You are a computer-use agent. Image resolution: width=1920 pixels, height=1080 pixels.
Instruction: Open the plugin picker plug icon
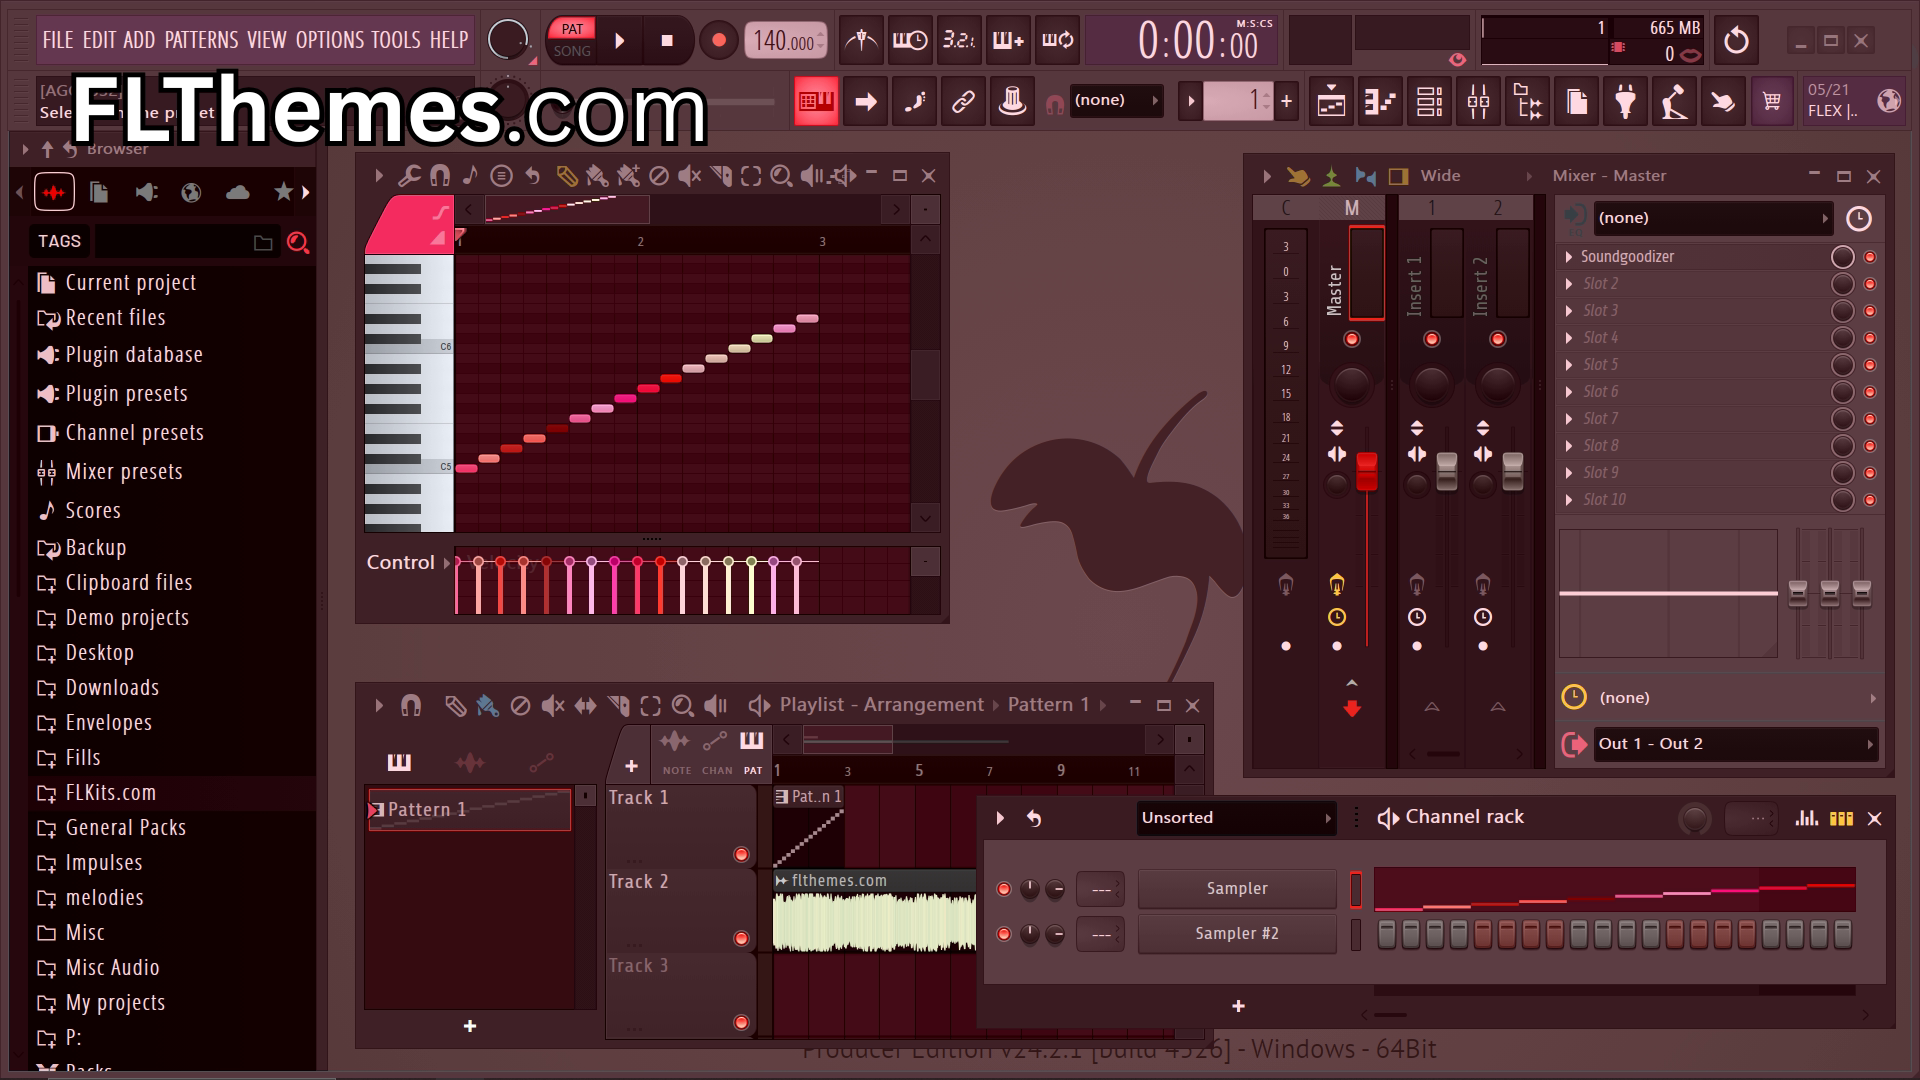[x=1625, y=101]
